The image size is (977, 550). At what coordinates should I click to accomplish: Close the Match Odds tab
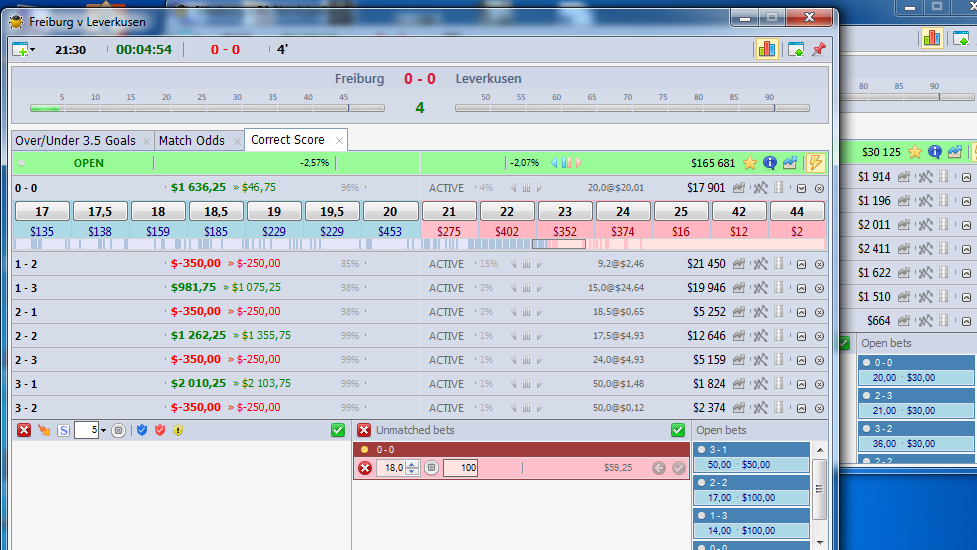click(x=237, y=141)
